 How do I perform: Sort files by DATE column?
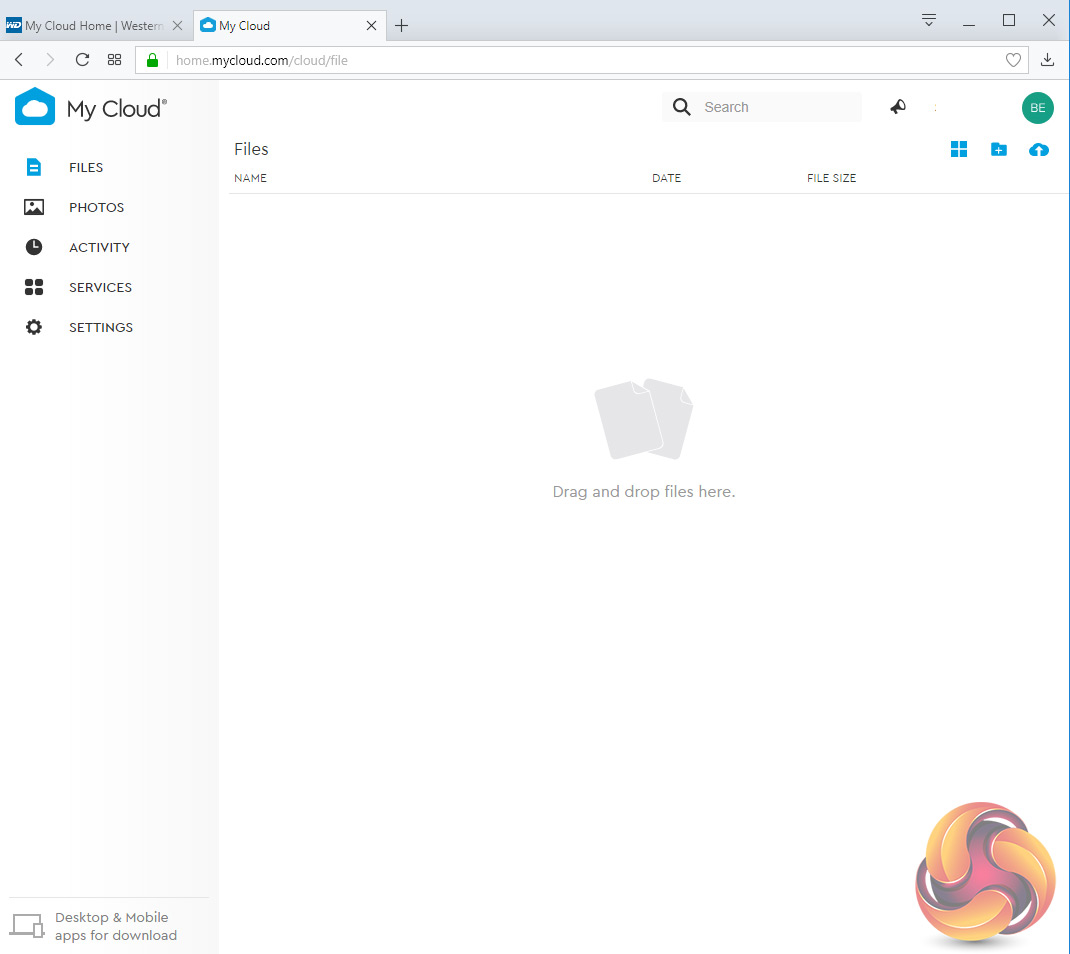(666, 178)
